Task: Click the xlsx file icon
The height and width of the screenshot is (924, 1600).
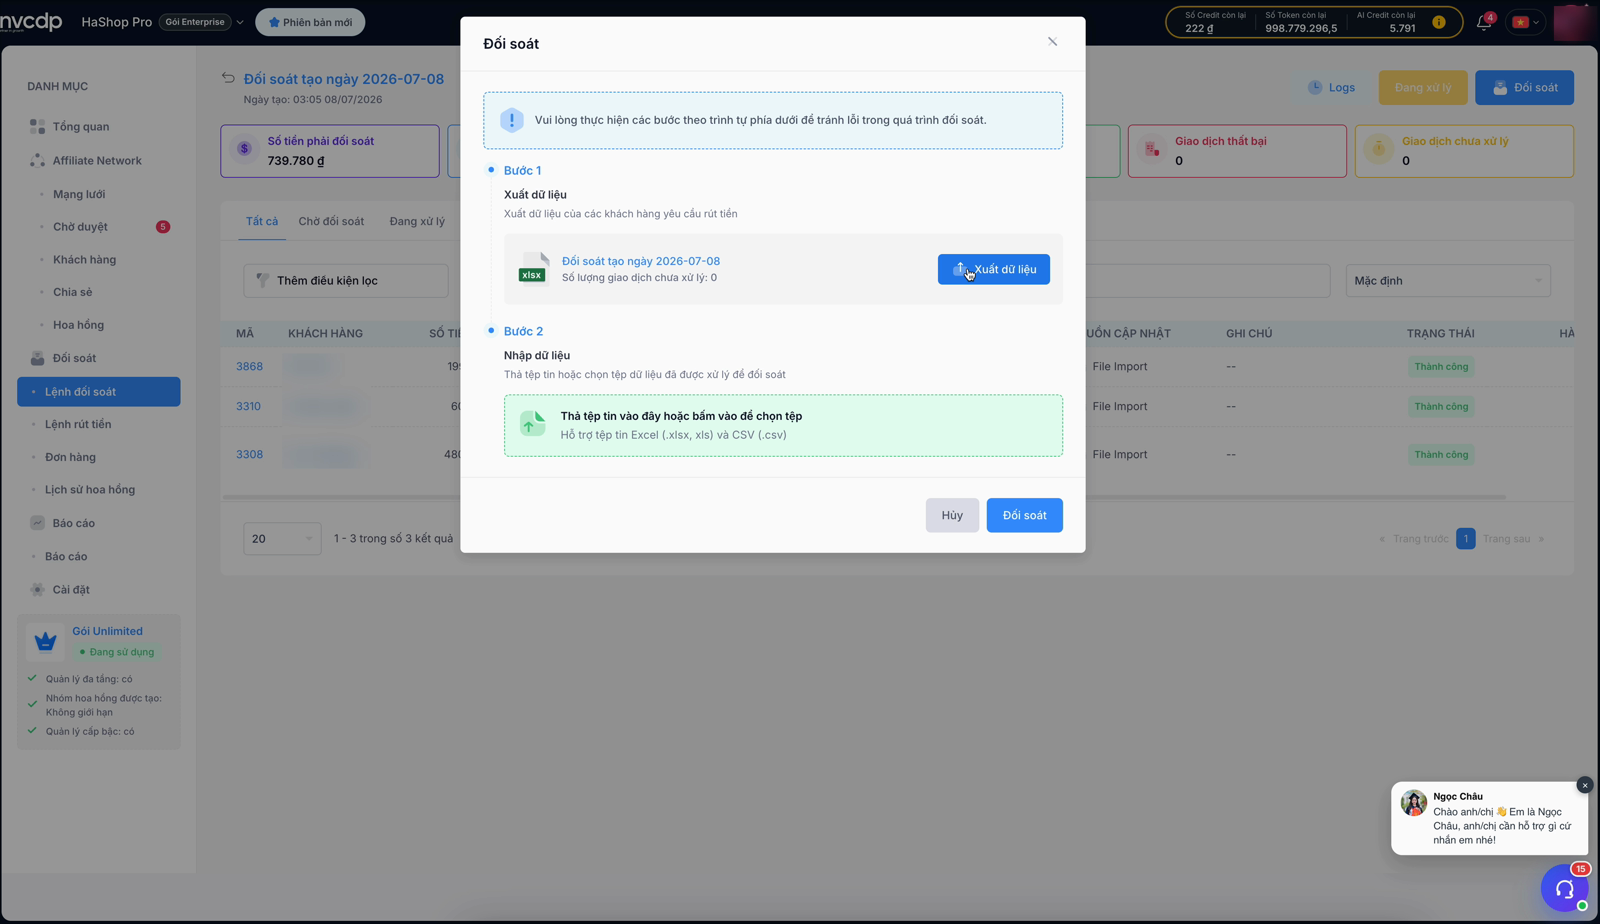Action: (533, 268)
